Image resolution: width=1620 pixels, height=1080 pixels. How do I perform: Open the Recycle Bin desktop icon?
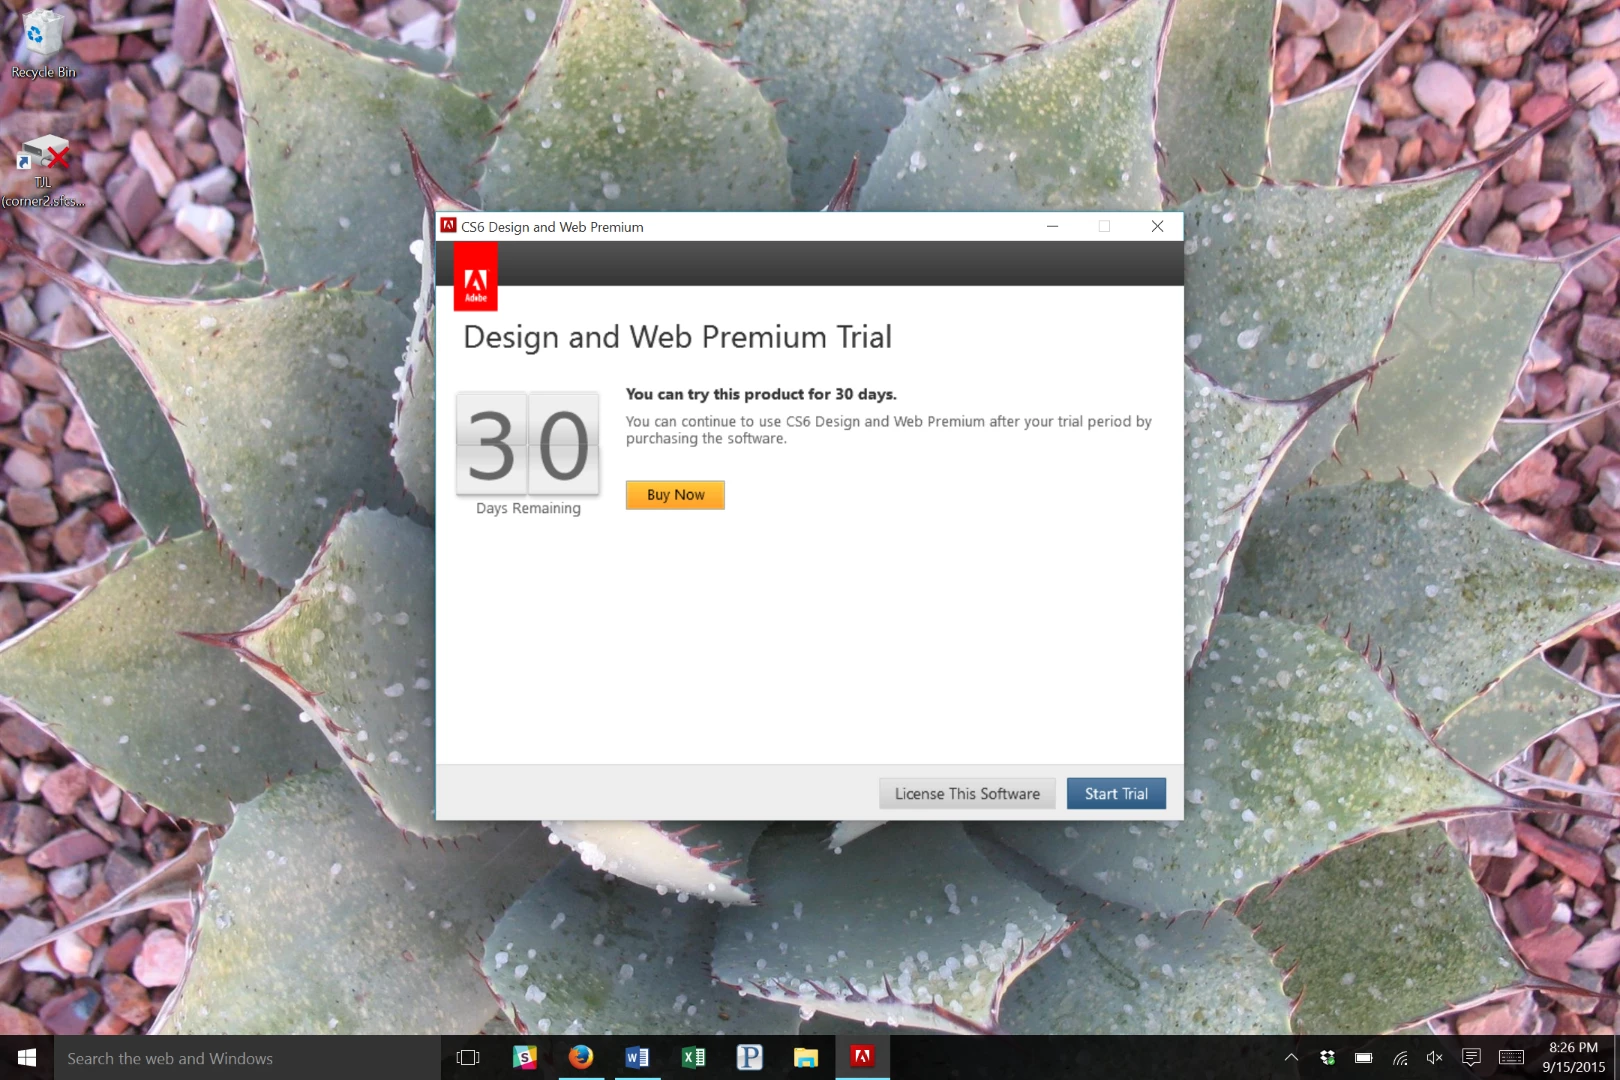[x=43, y=44]
